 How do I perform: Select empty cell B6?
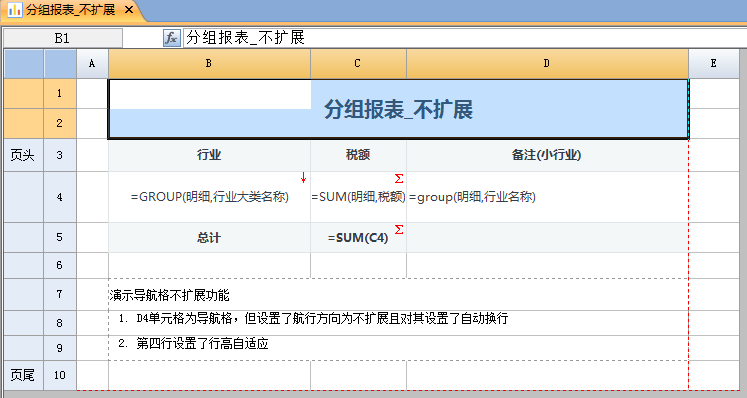(x=209, y=265)
